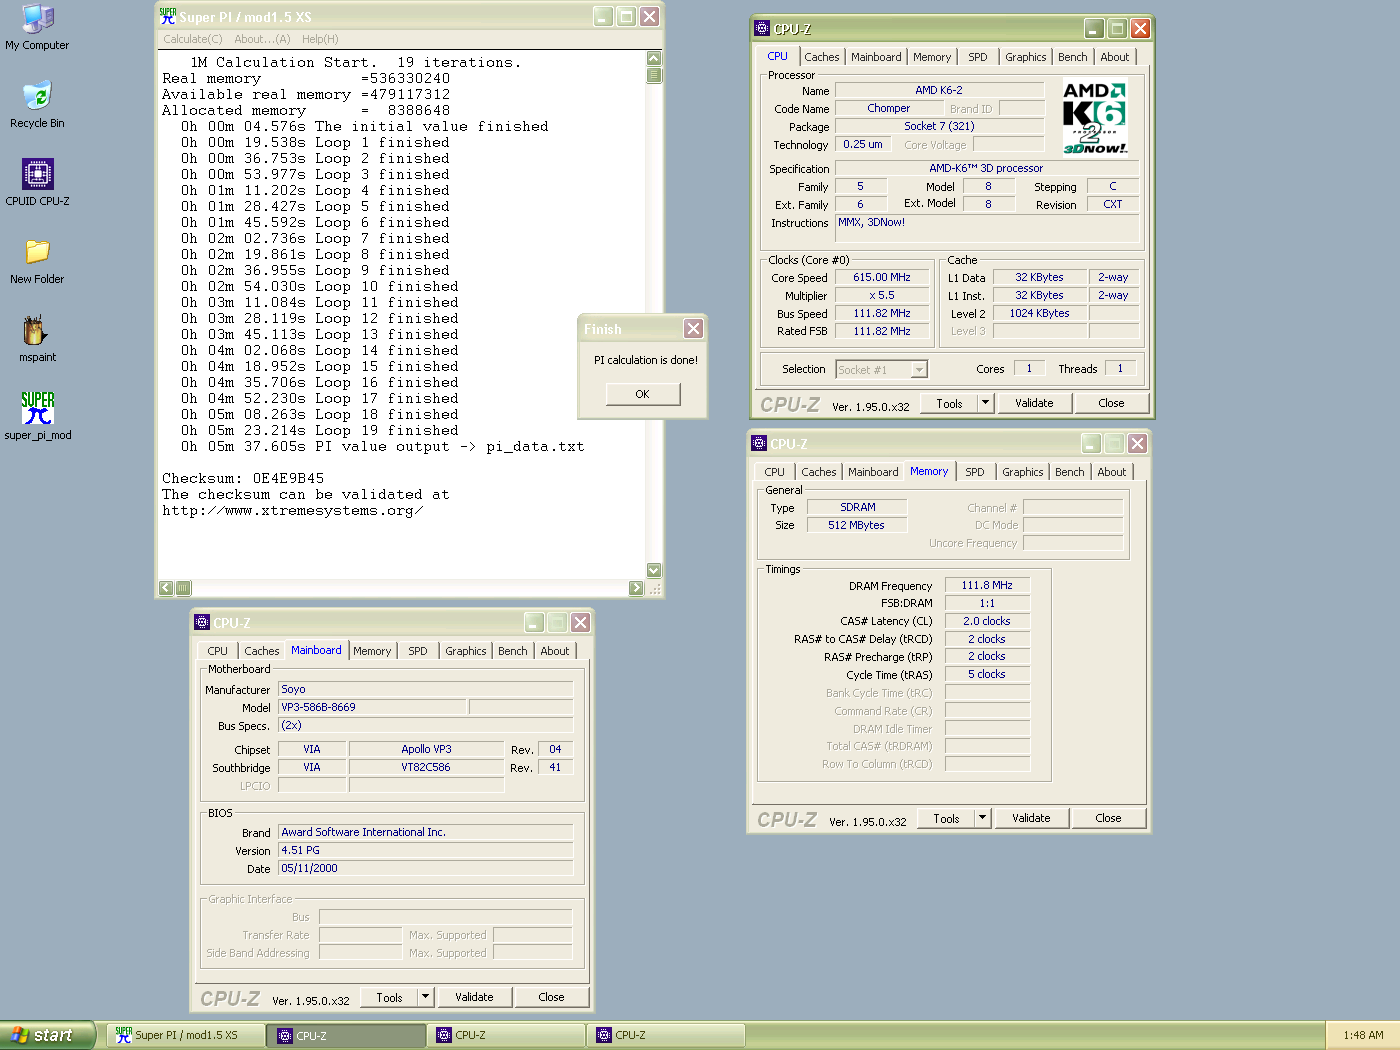
Task: Select the third CPU-Z taskbar button
Action: 666,1035
